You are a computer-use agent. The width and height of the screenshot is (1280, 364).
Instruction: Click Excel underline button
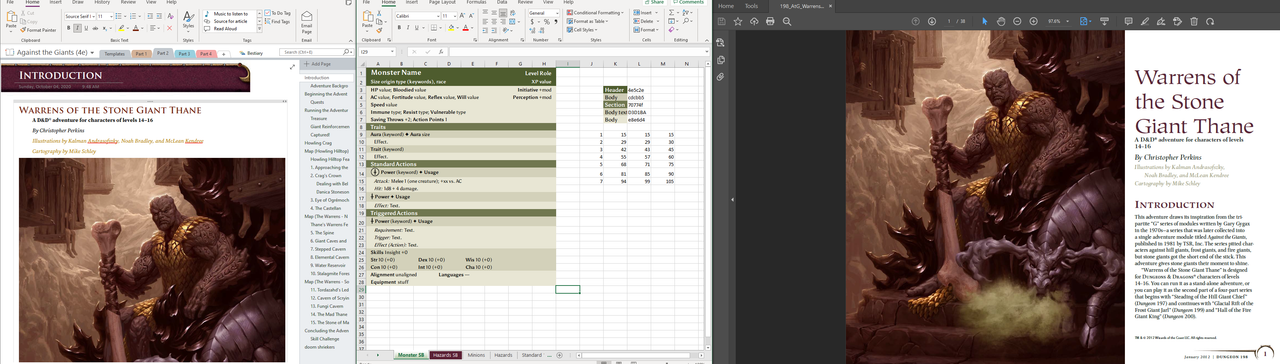417,27
